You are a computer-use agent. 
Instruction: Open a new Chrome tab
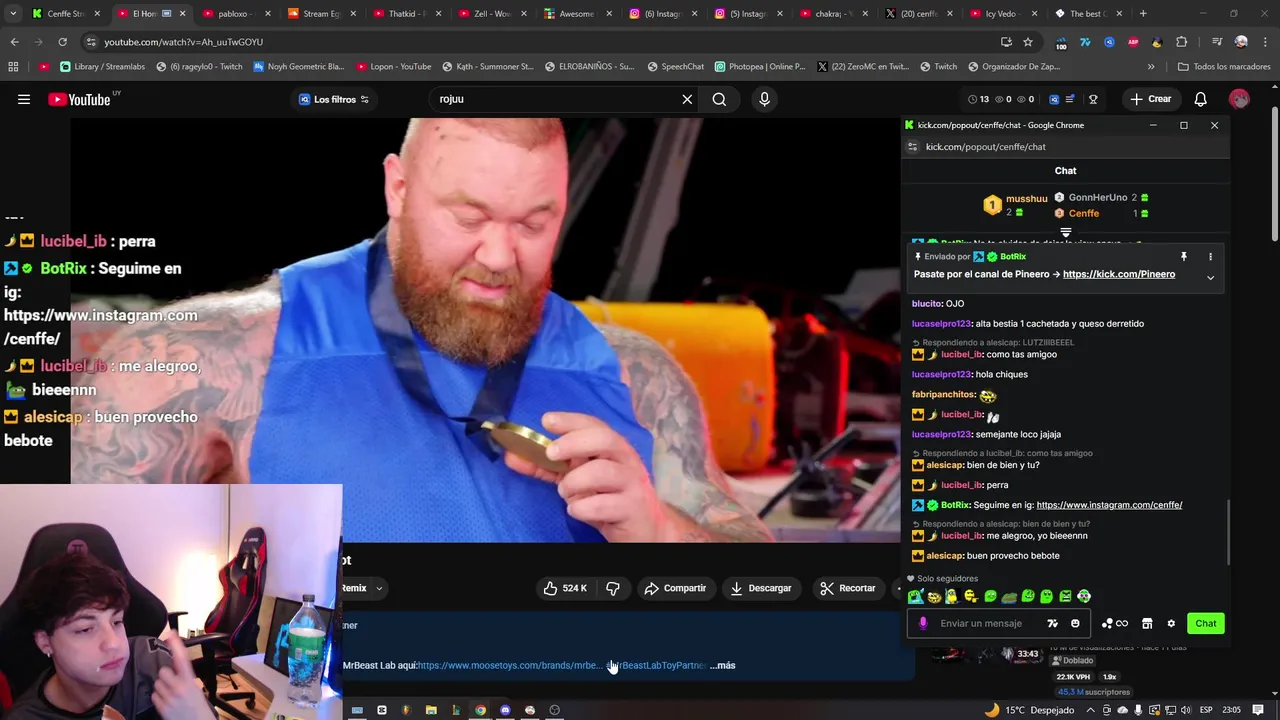point(1144,14)
